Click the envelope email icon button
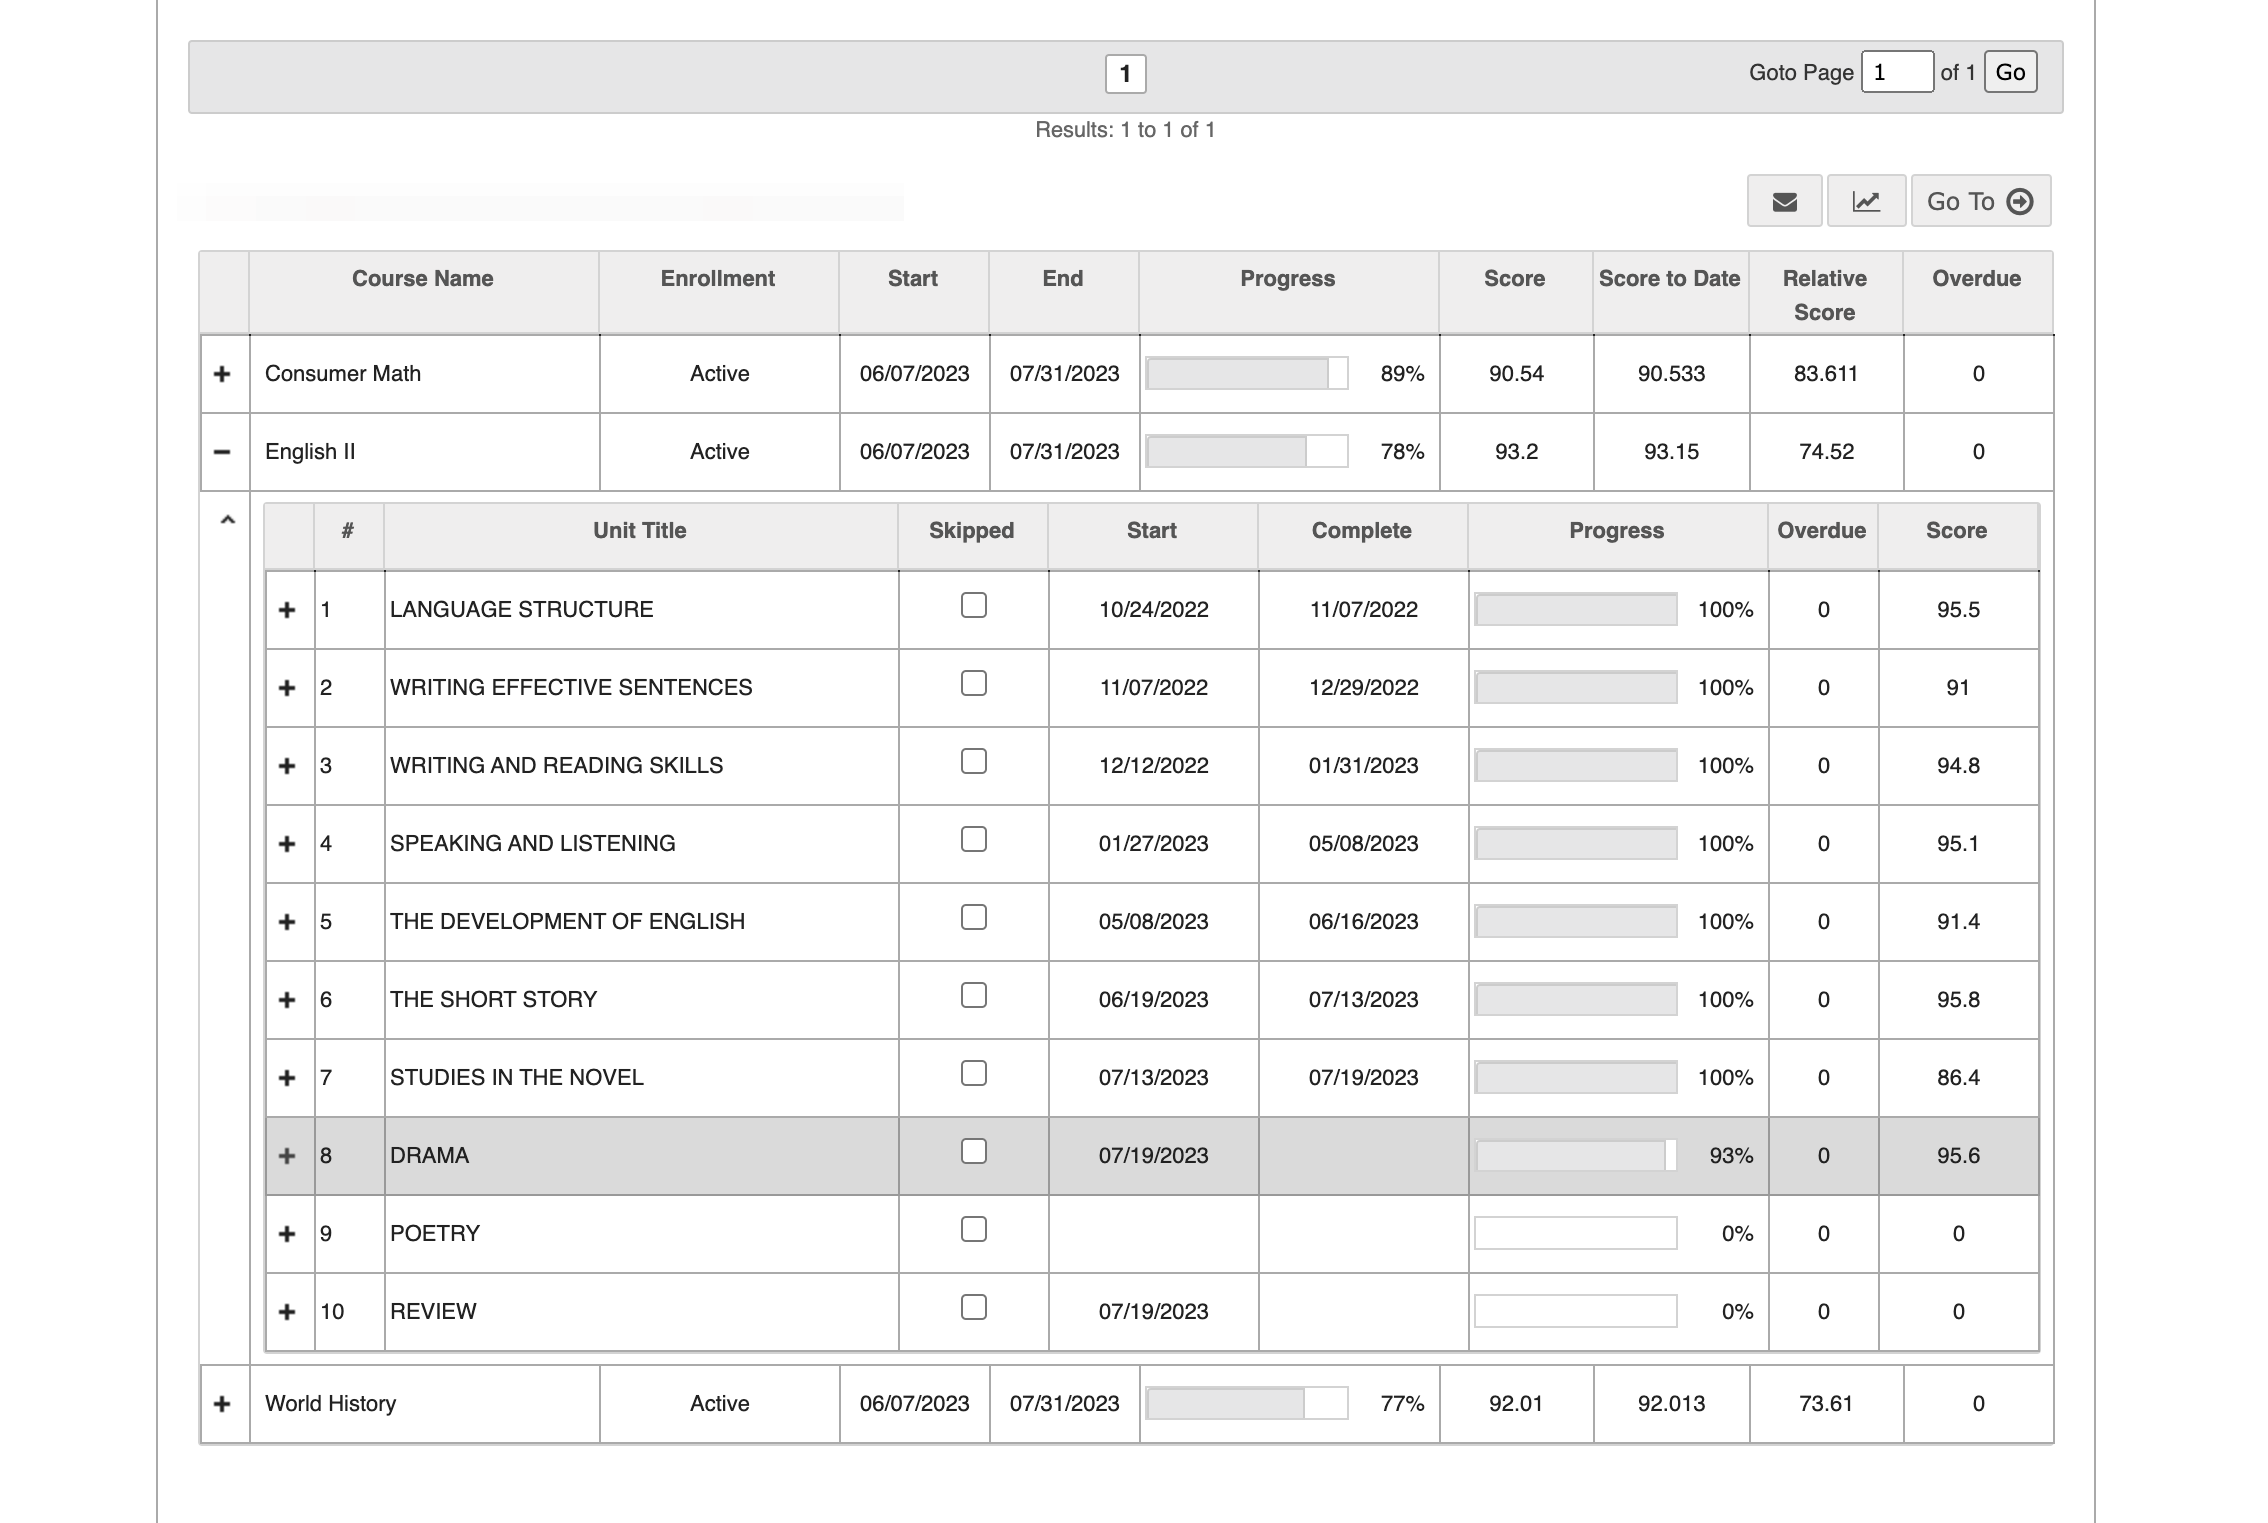The width and height of the screenshot is (2268, 1523). pos(1784,202)
